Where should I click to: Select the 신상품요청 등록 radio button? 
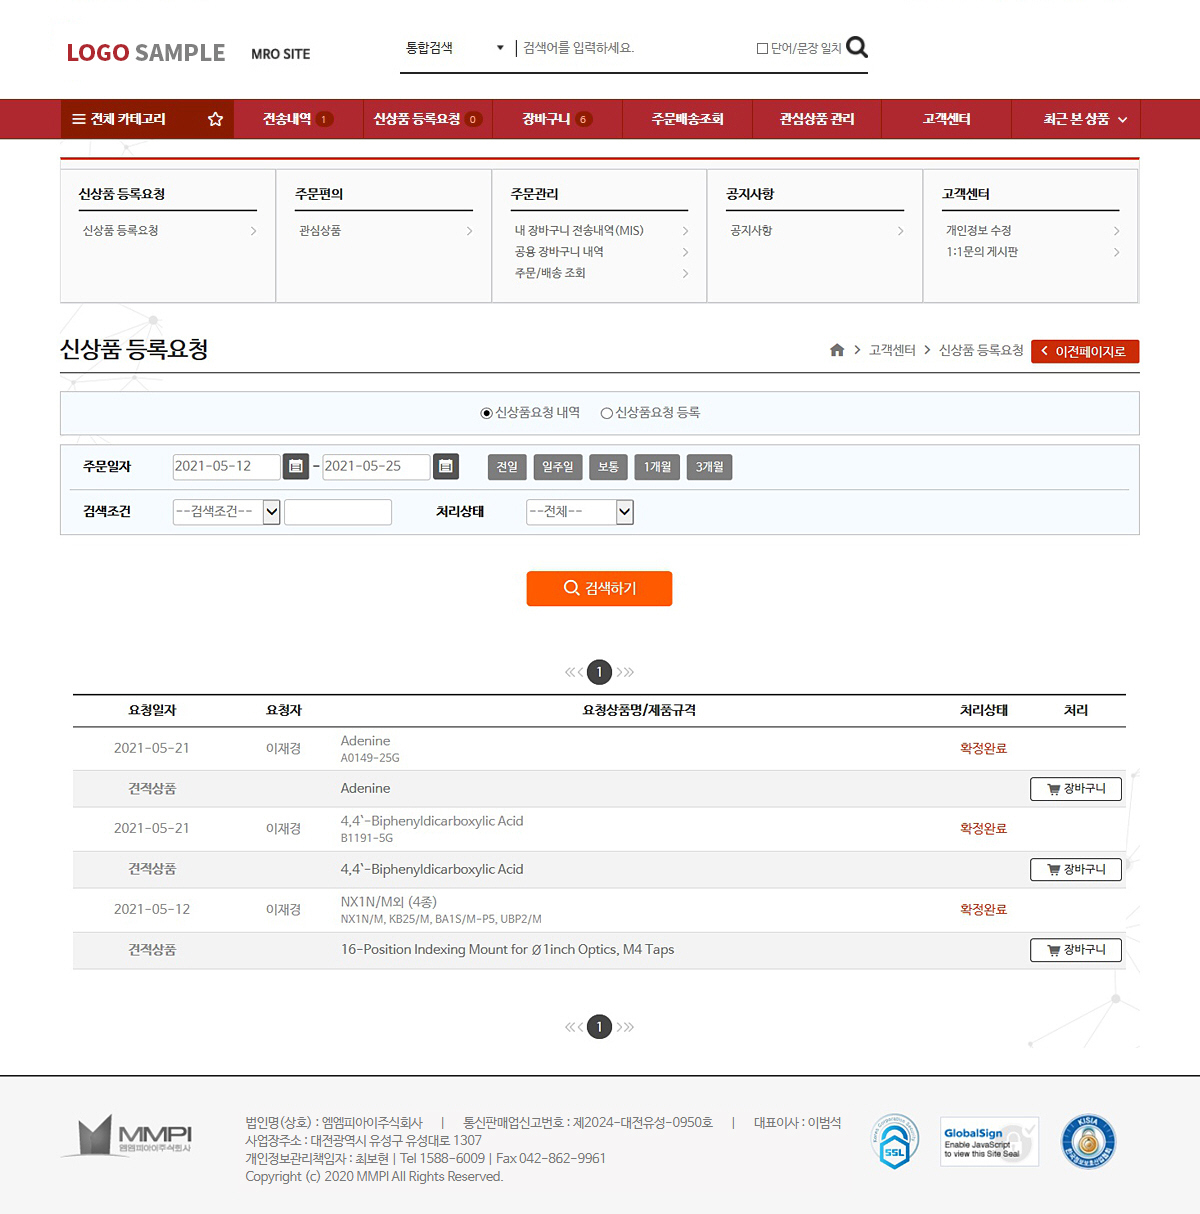[x=606, y=413]
